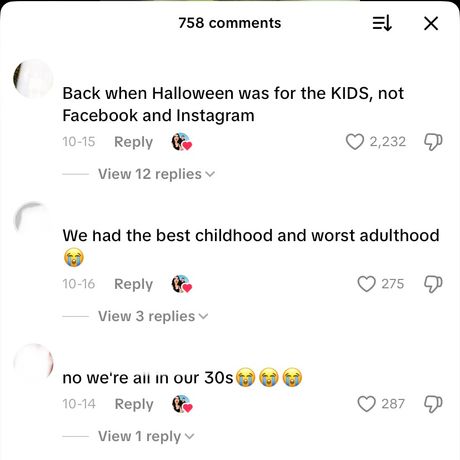This screenshot has width=460, height=460.
Task: Like the Halloween KIDS comment
Action: tap(355, 142)
